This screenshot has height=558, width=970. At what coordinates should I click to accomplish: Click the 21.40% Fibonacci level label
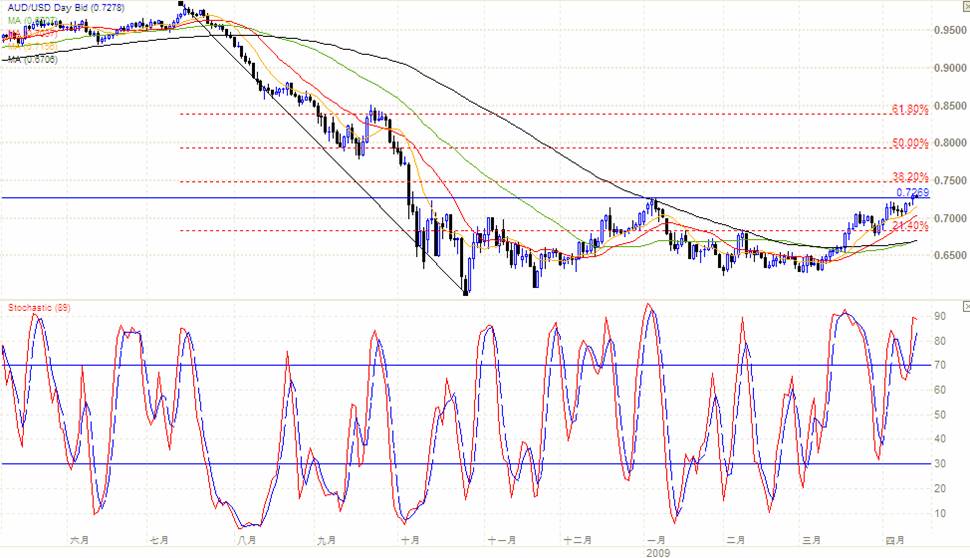coord(911,225)
